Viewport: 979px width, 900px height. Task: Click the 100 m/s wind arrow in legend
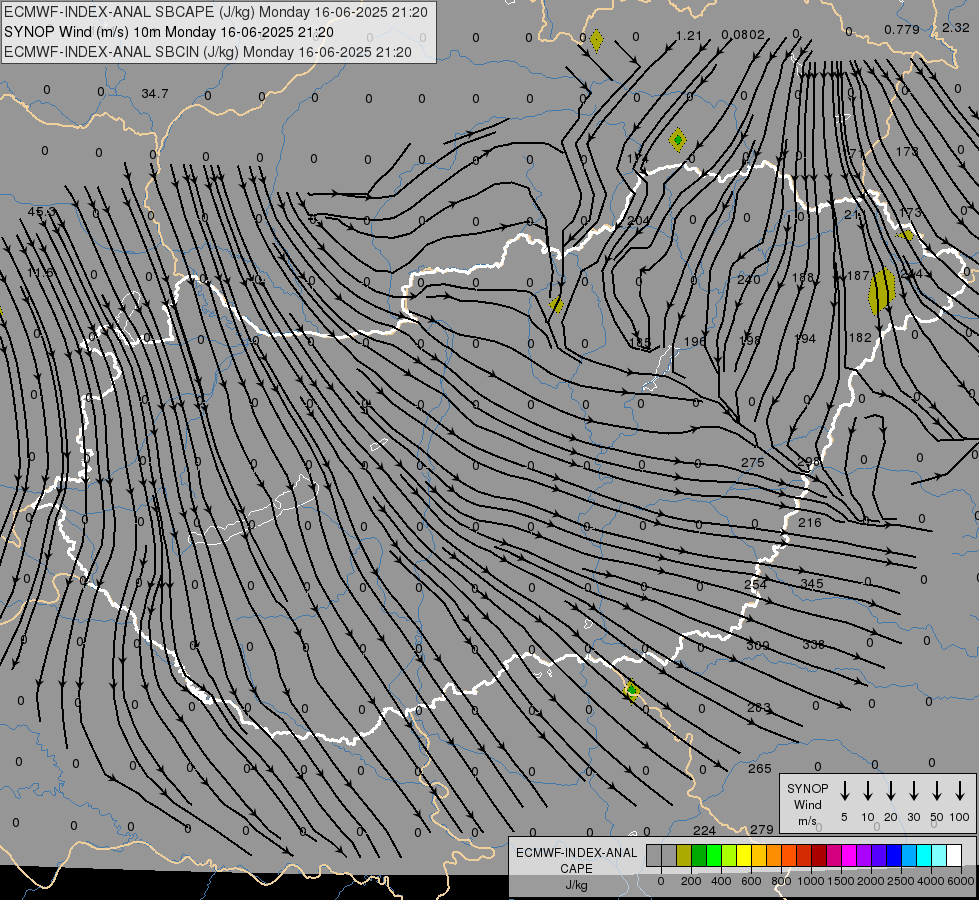tap(960, 790)
